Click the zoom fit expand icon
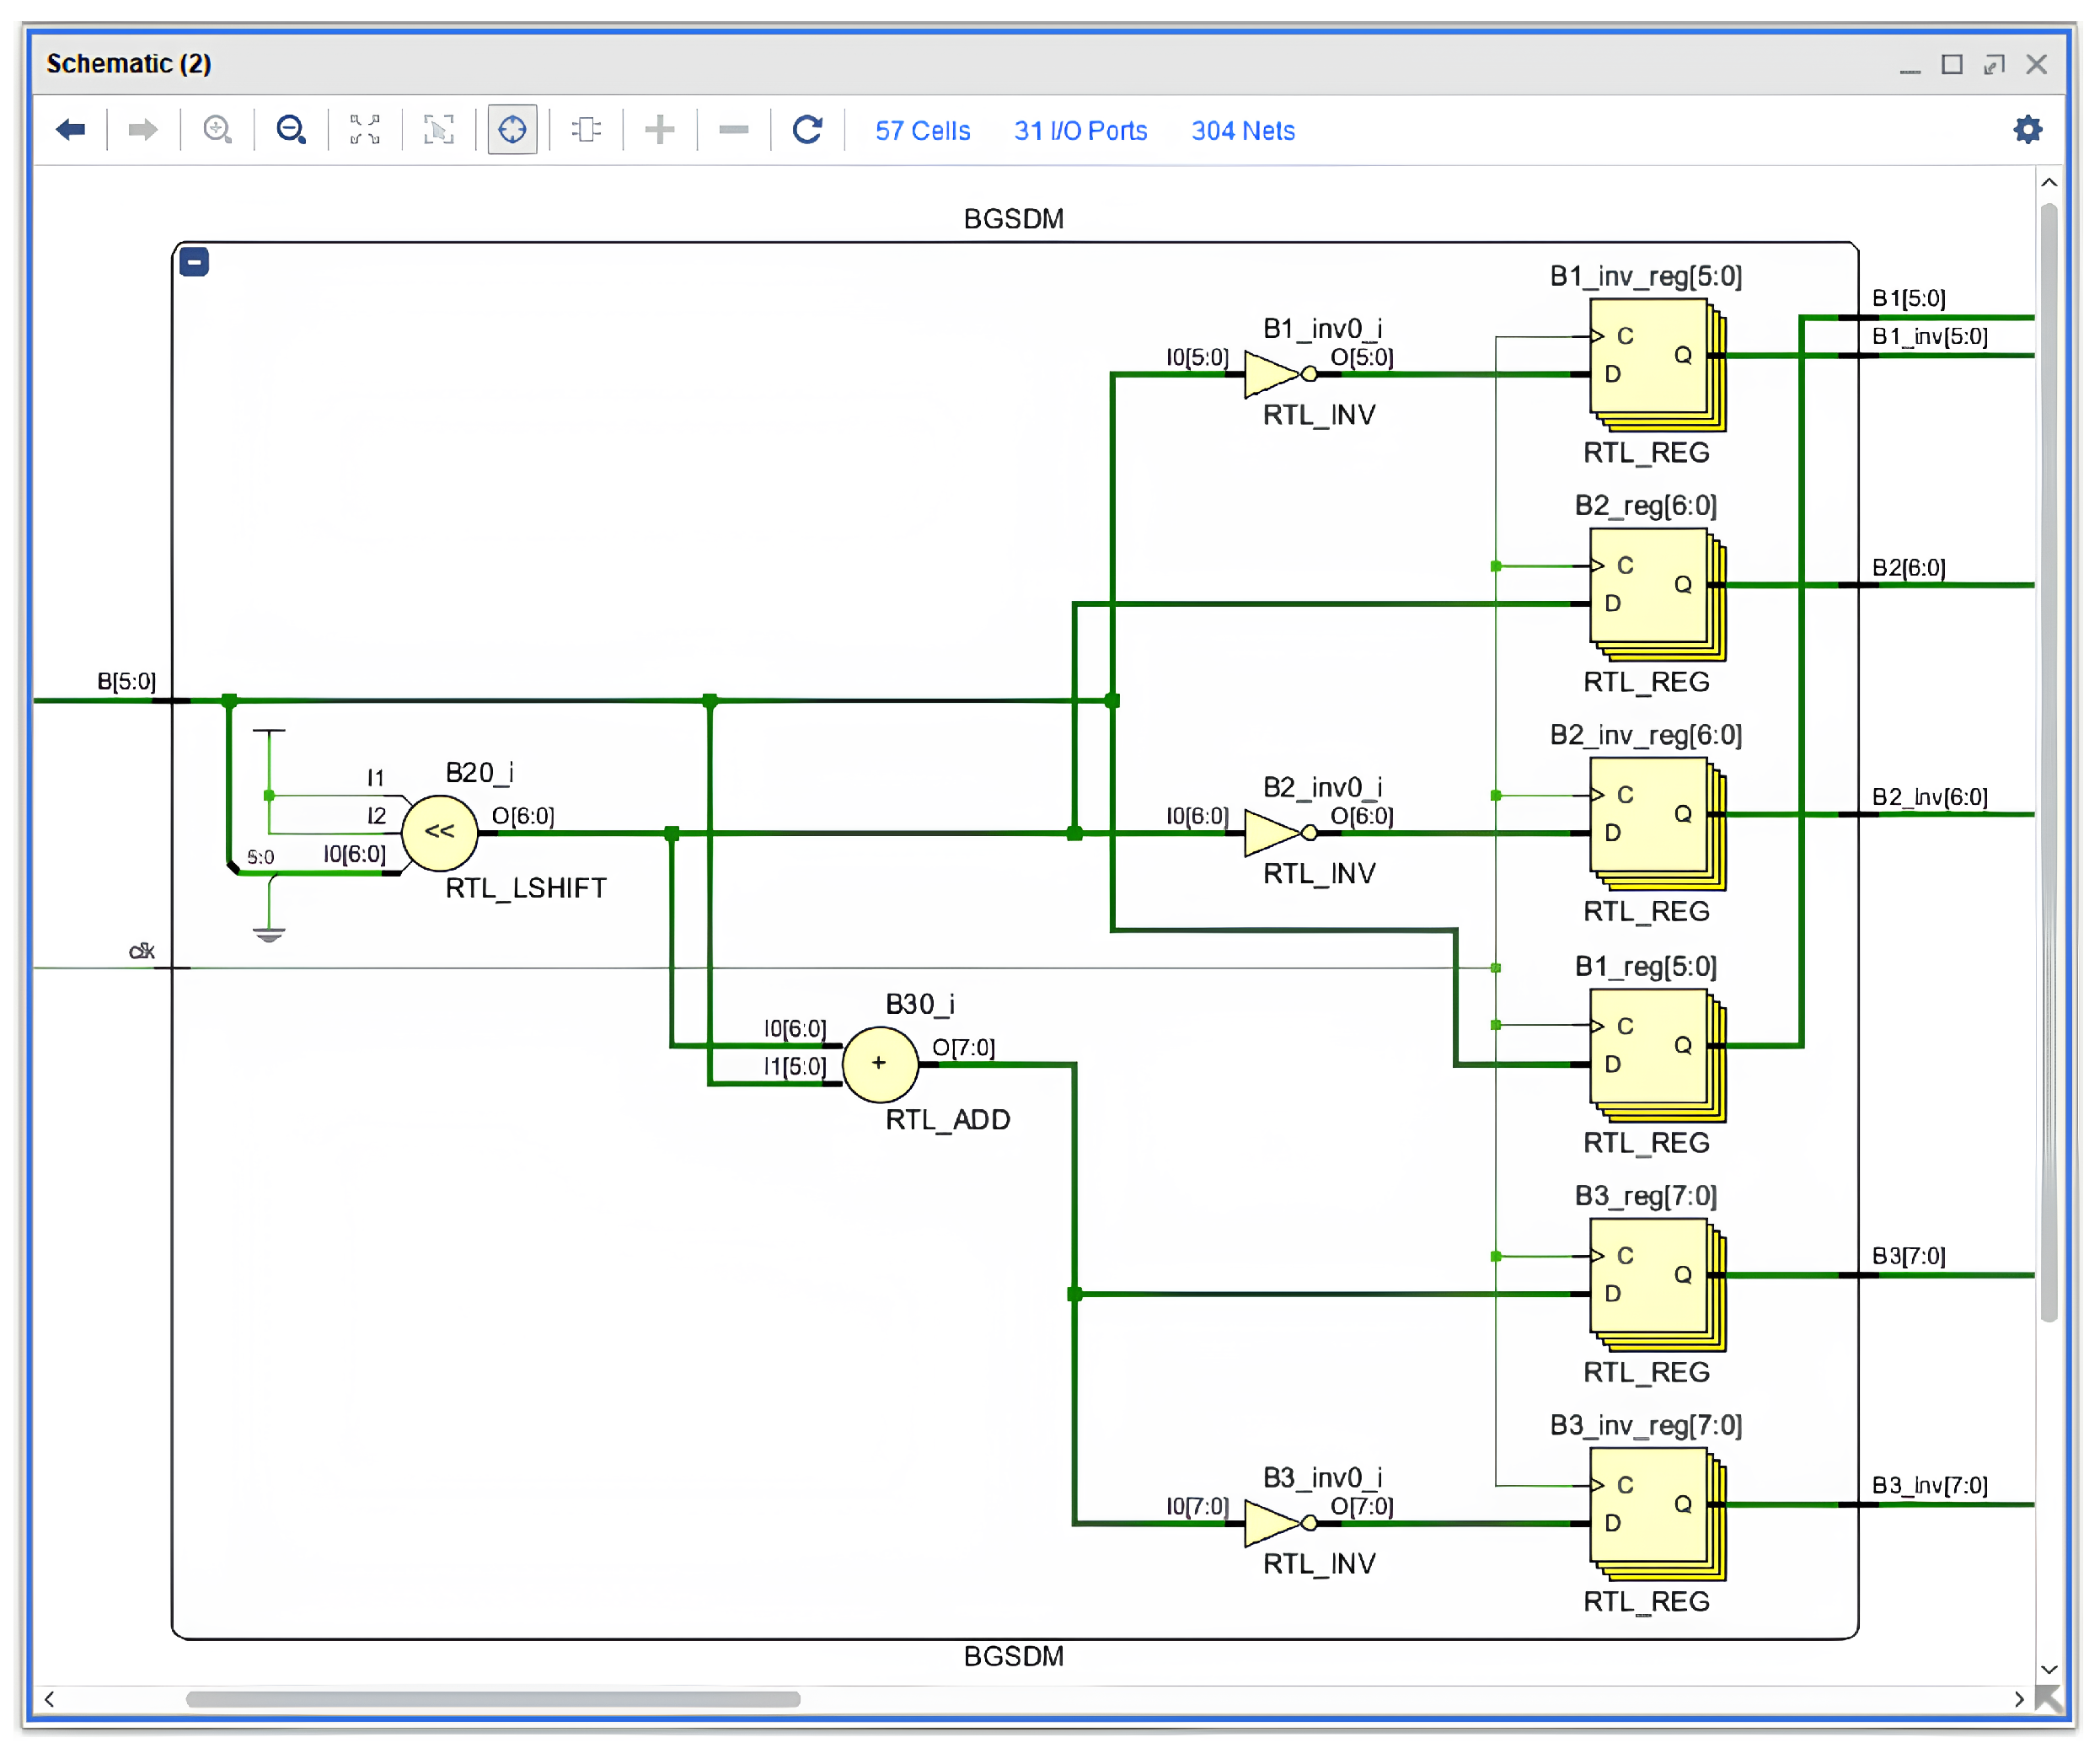 point(365,130)
